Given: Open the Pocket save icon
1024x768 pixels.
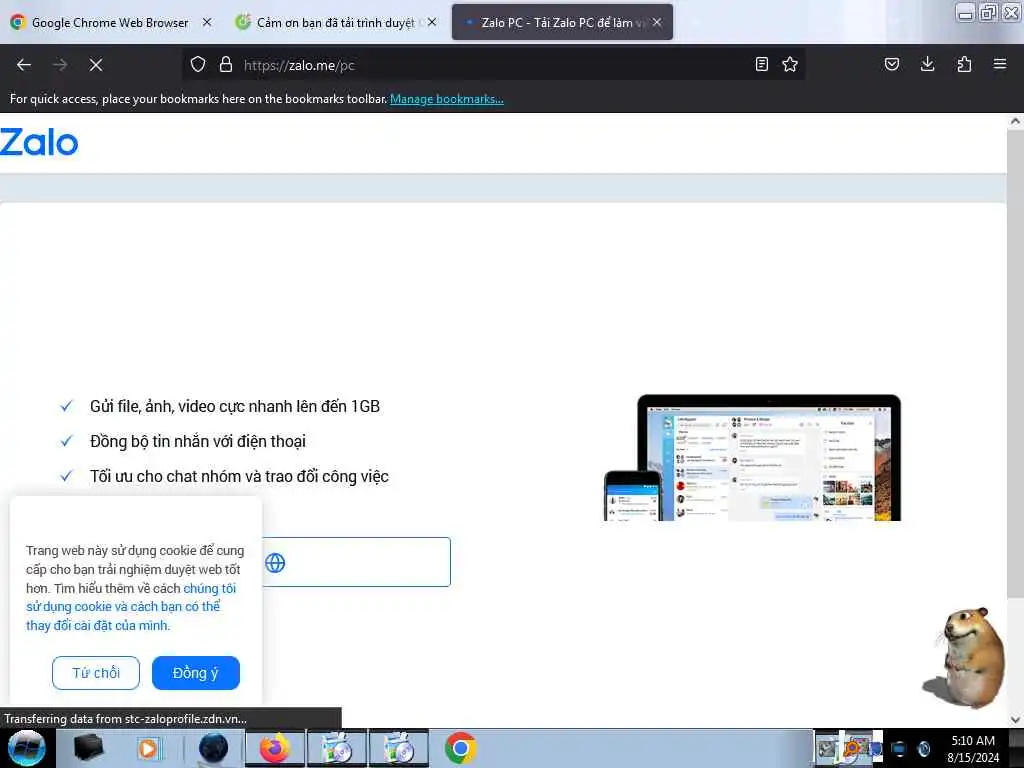Looking at the screenshot, I should (x=891, y=64).
